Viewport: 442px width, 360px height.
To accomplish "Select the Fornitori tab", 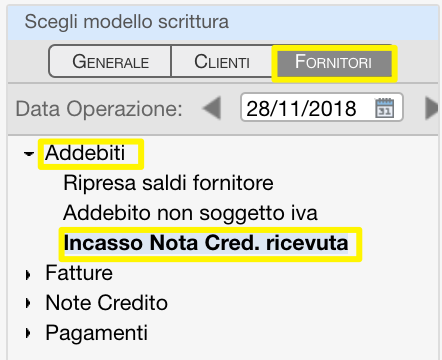I will [333, 62].
